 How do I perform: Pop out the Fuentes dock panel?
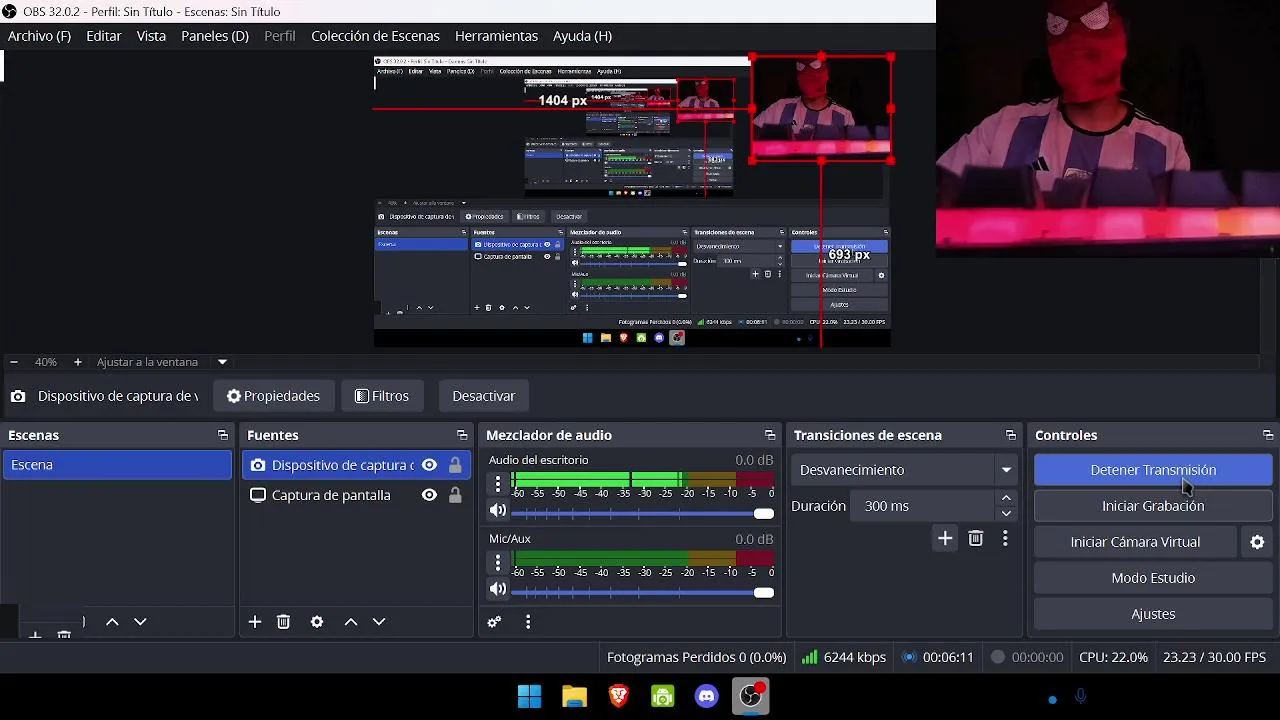tap(462, 435)
